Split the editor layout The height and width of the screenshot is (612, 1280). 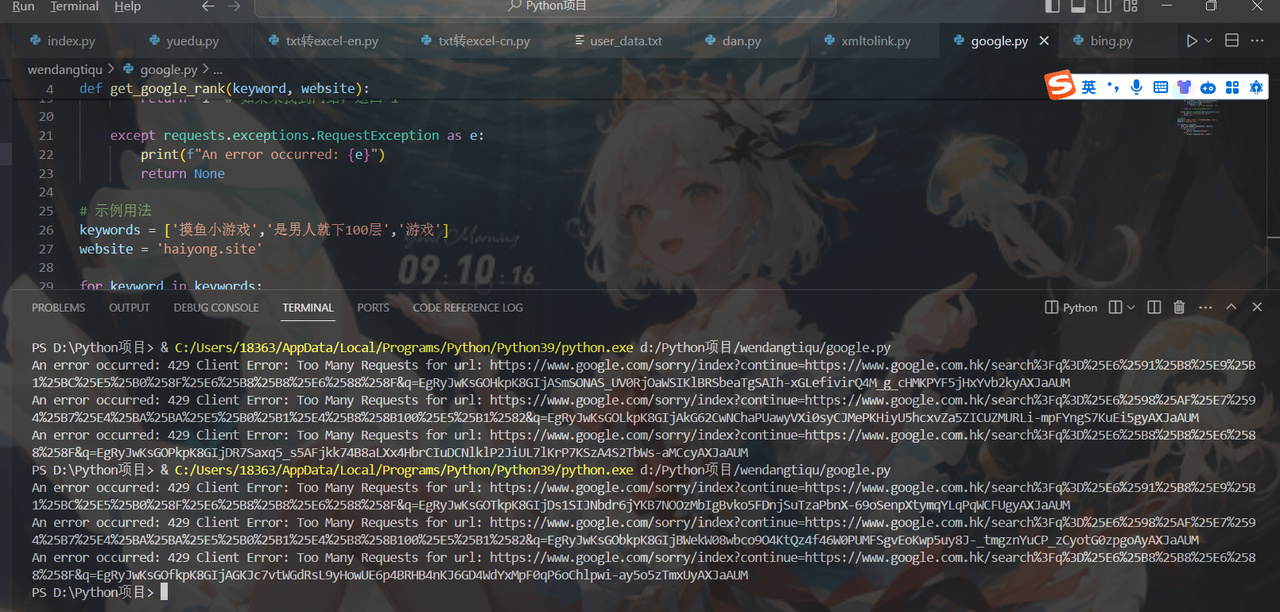(x=1232, y=41)
